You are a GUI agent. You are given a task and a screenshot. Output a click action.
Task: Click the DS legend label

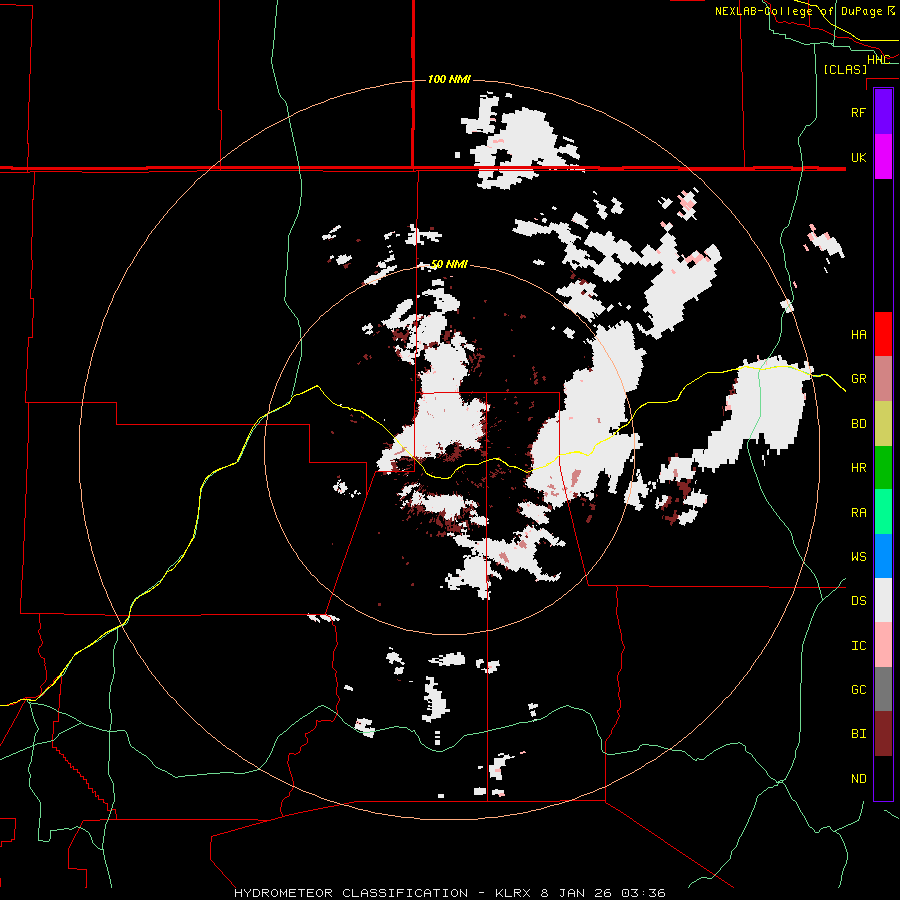coord(858,601)
